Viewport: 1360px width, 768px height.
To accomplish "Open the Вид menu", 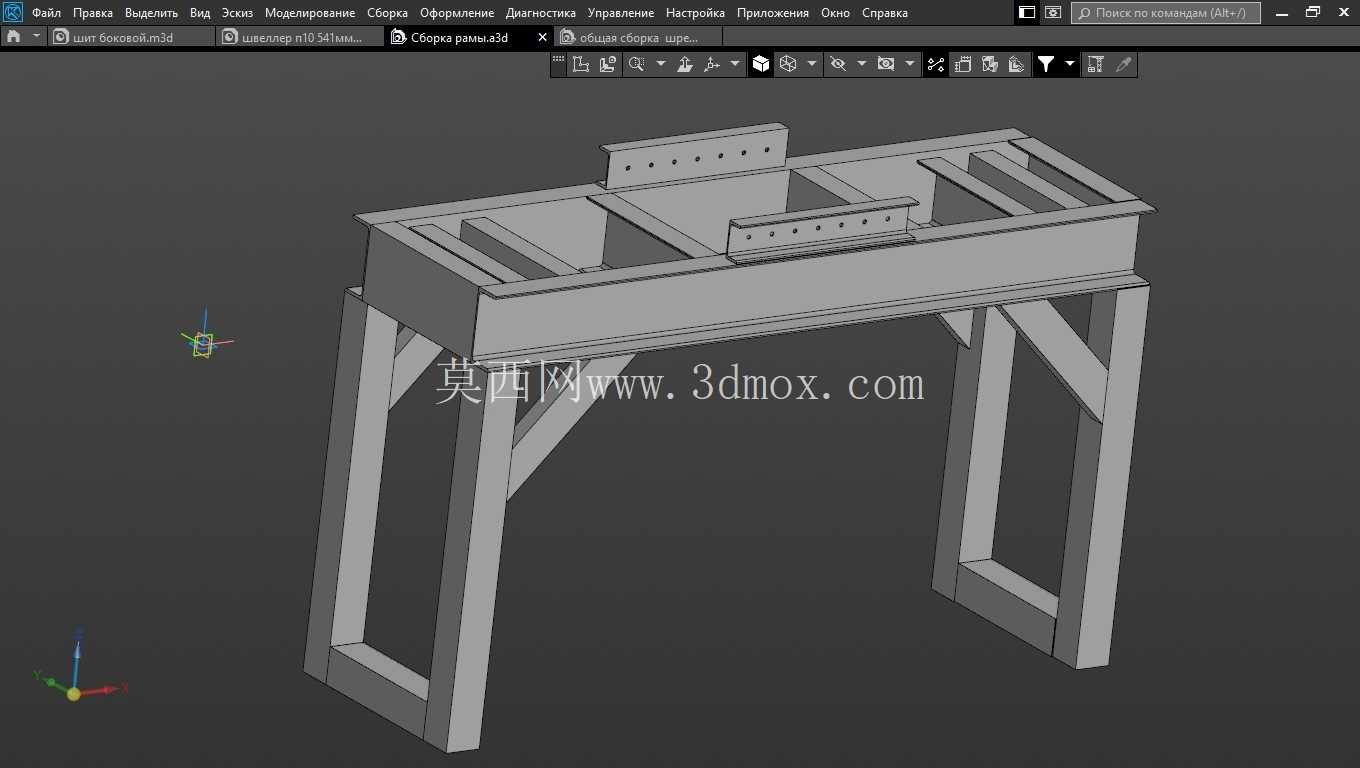I will (x=200, y=13).
